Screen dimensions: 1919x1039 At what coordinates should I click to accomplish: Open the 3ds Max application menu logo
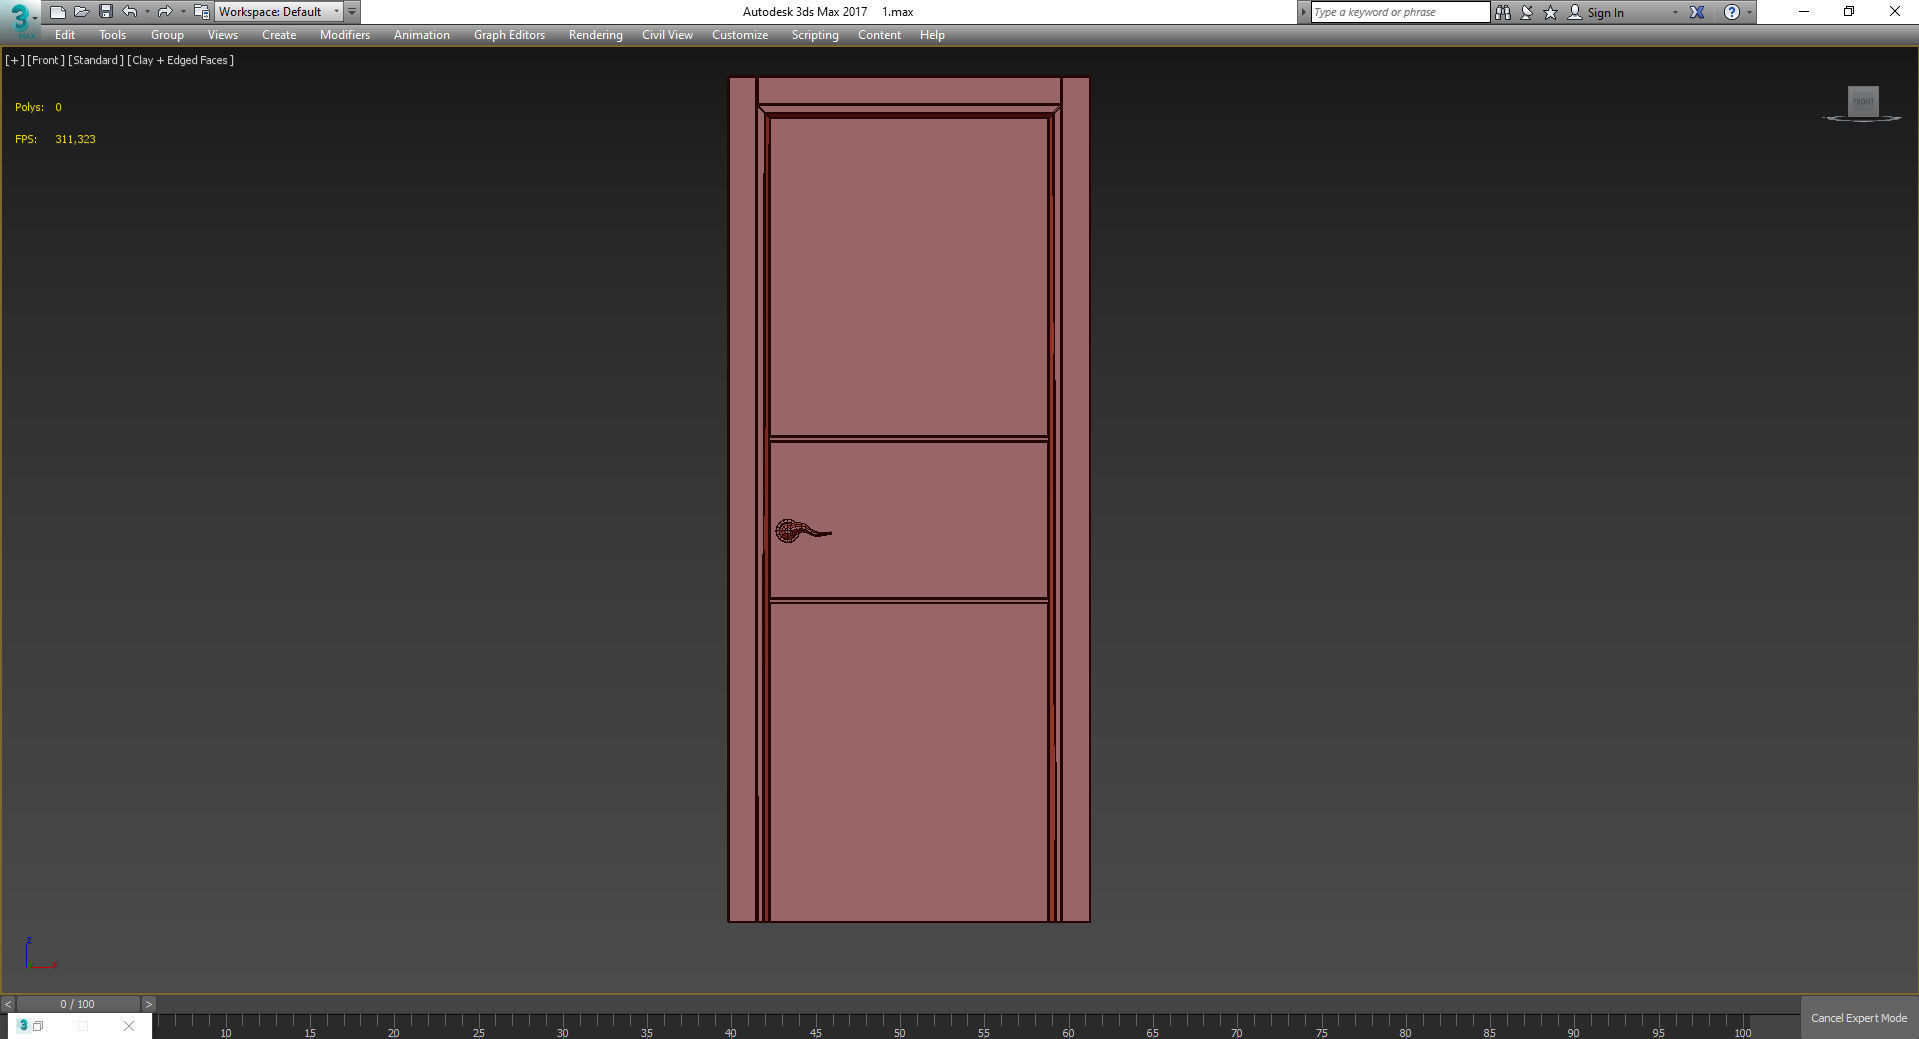coord(20,19)
